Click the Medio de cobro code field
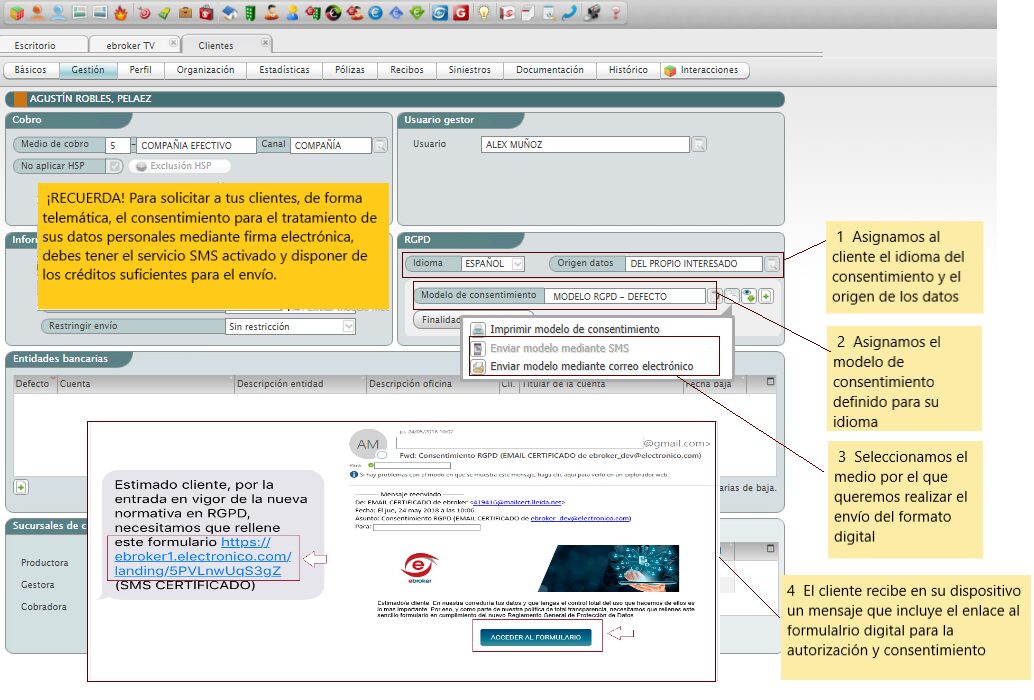Viewport: 1034px width, 700px height. click(x=117, y=145)
